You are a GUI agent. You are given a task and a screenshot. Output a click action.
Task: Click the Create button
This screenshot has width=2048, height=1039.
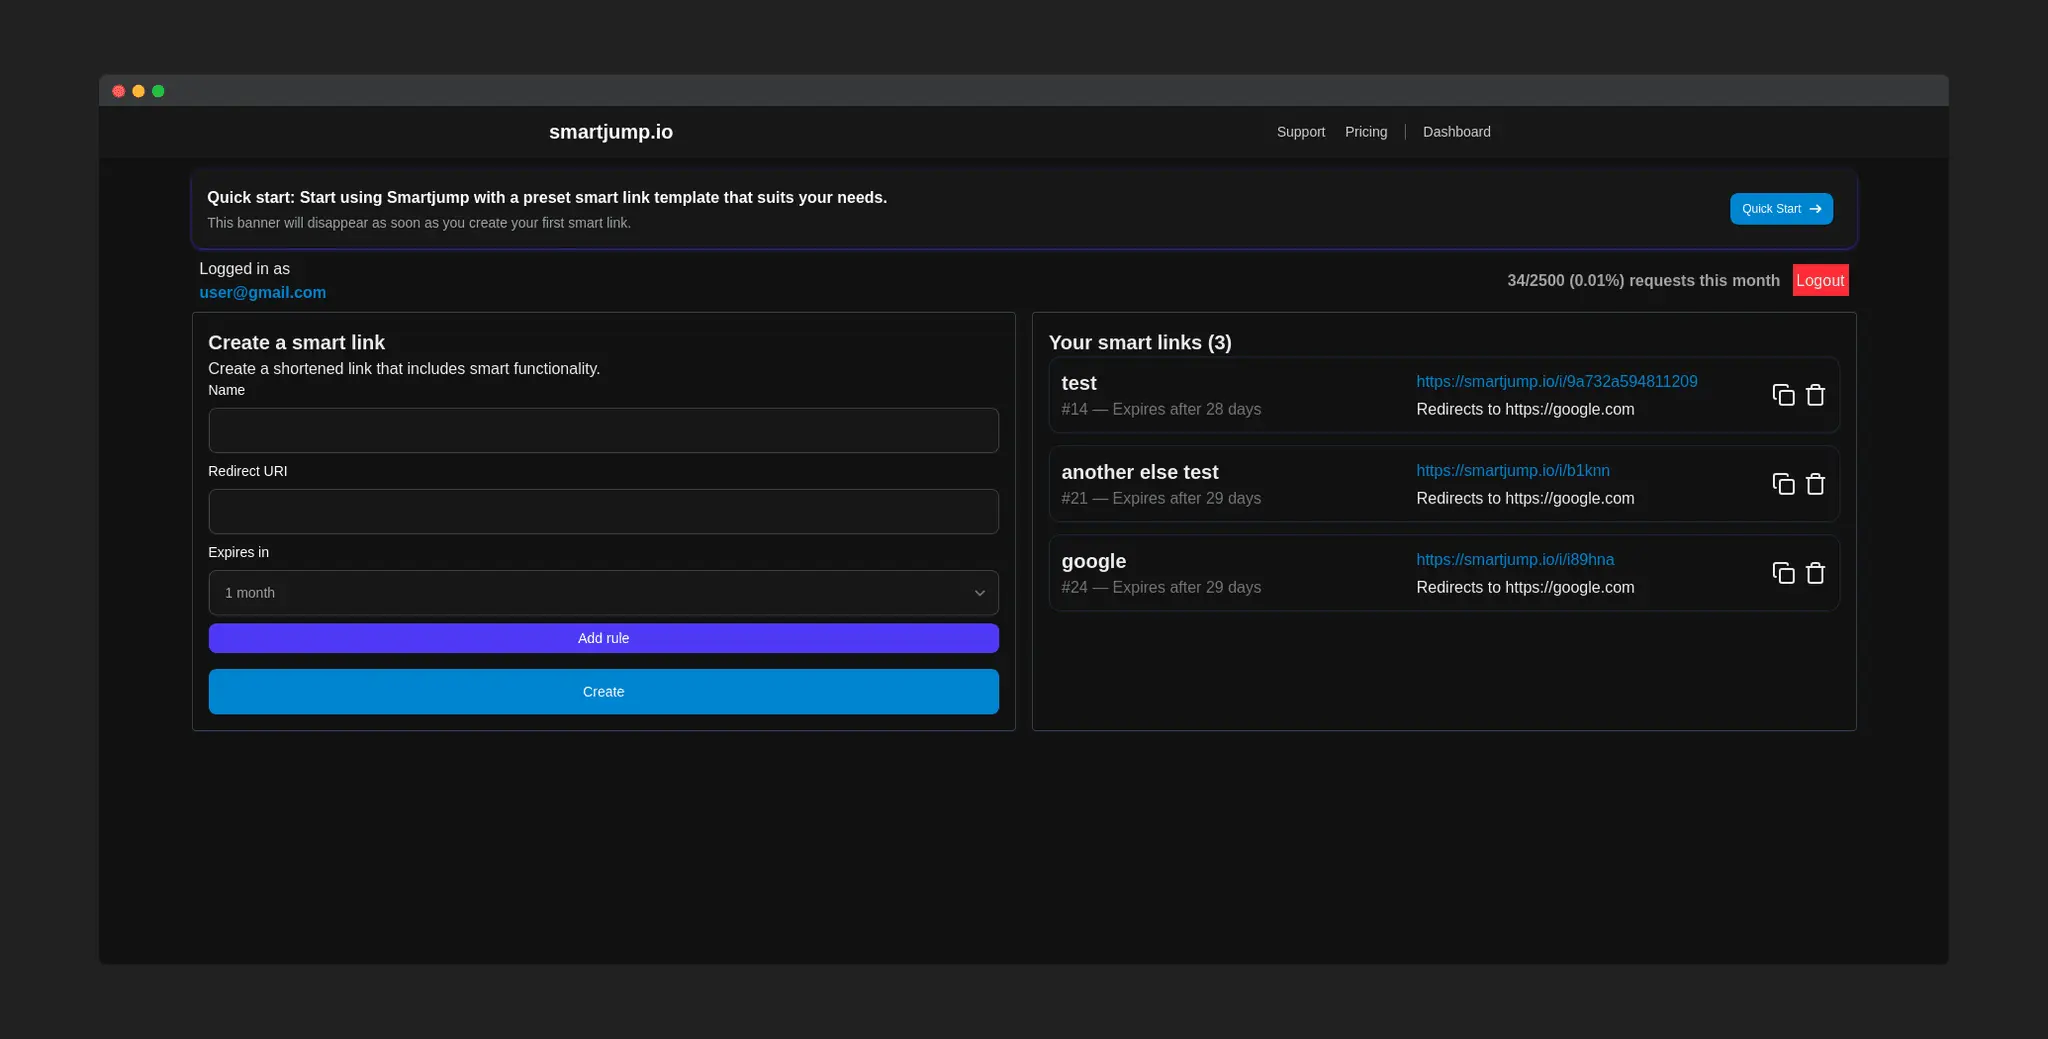point(603,692)
